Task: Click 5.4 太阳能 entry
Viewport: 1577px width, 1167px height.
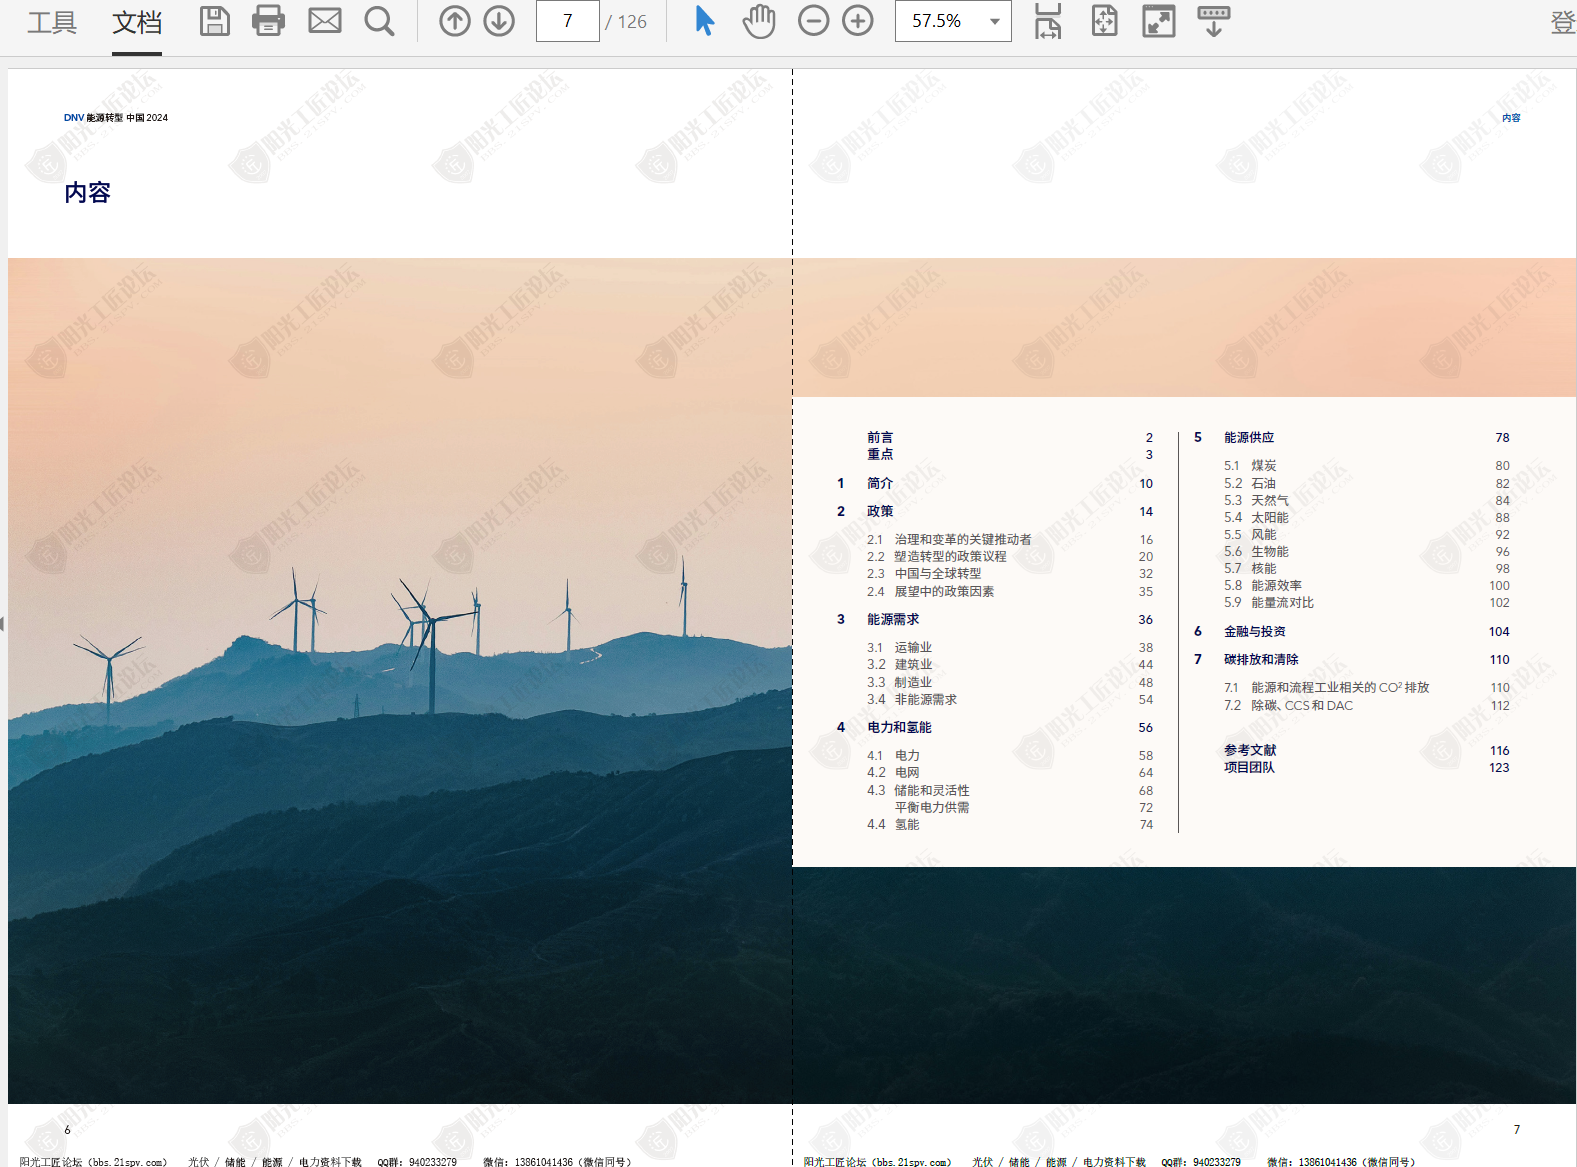Action: click(1256, 517)
